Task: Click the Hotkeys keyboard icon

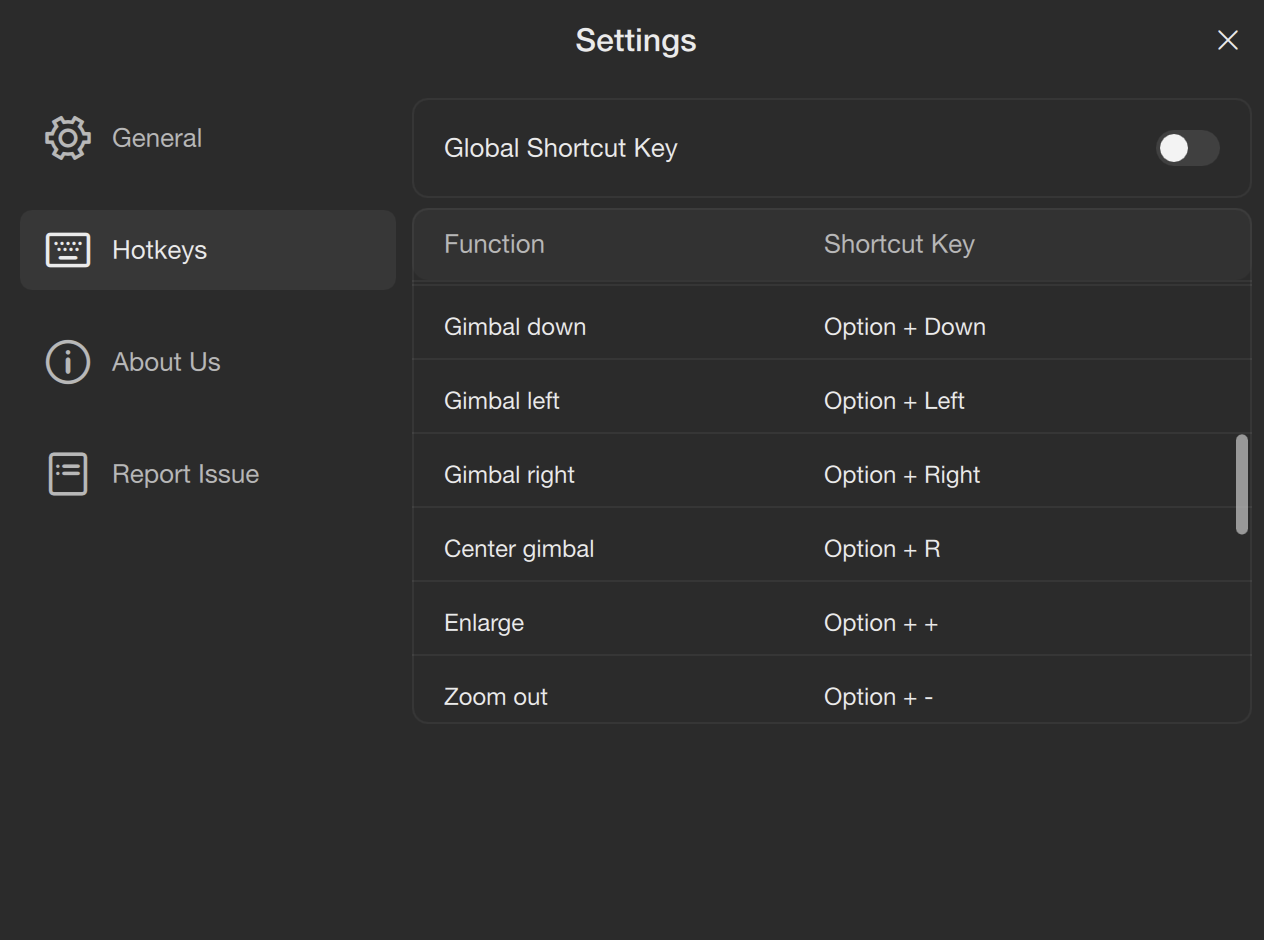Action: [x=68, y=250]
